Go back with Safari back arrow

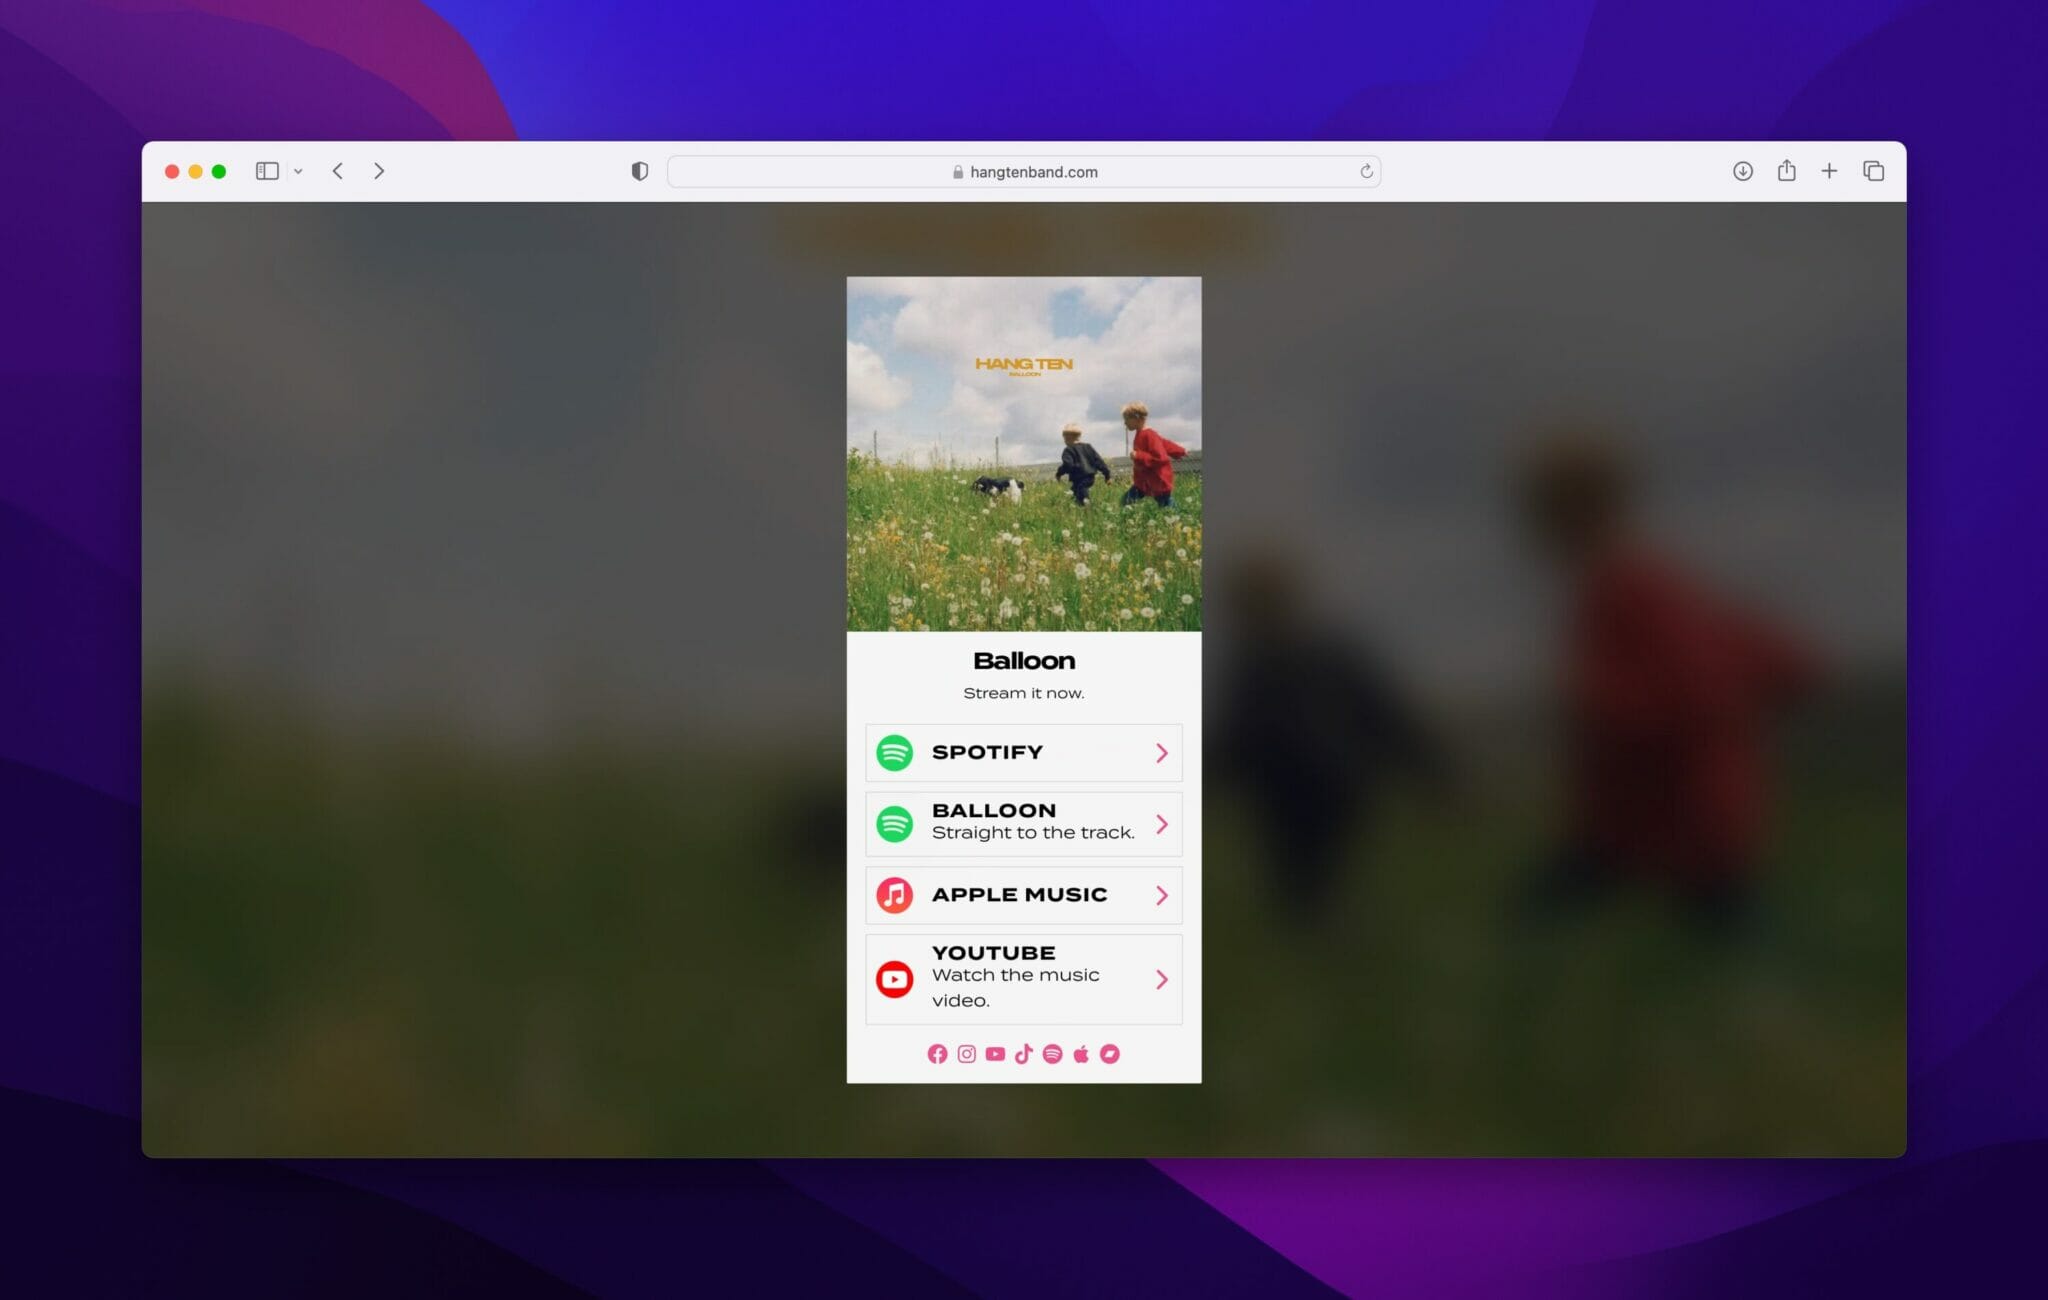(338, 171)
